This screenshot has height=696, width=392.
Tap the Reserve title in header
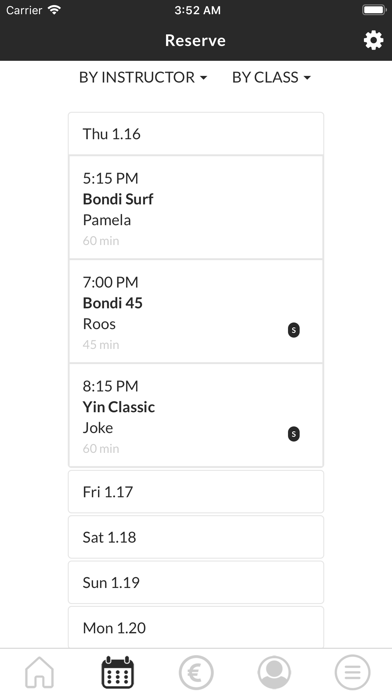[x=195, y=40]
